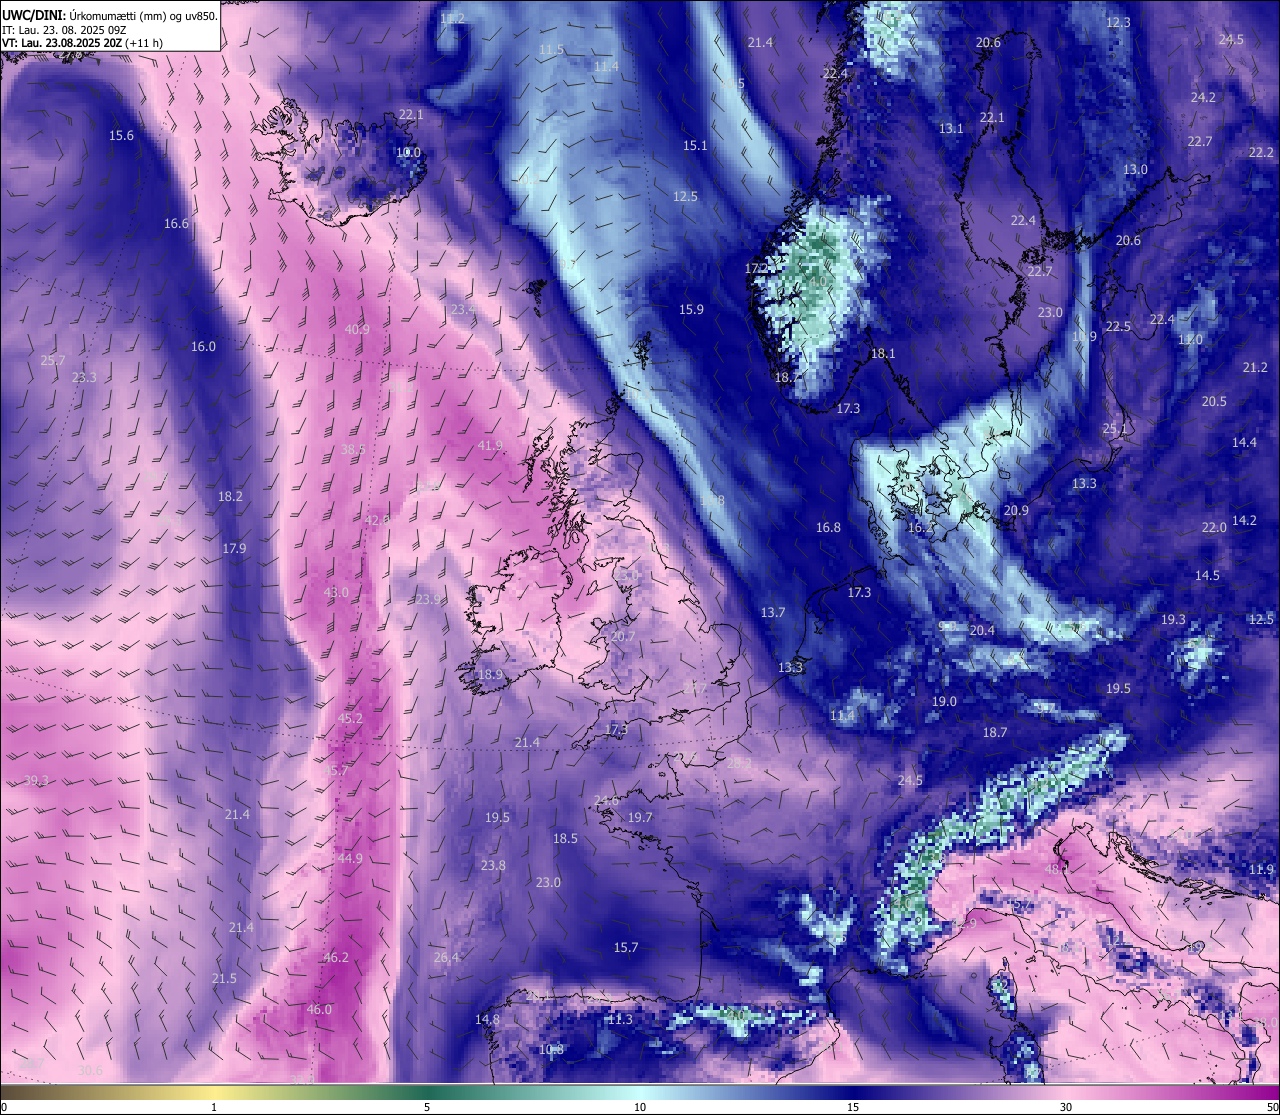
Task: Click the 30.6 value above the color bar
Action: (90, 1070)
